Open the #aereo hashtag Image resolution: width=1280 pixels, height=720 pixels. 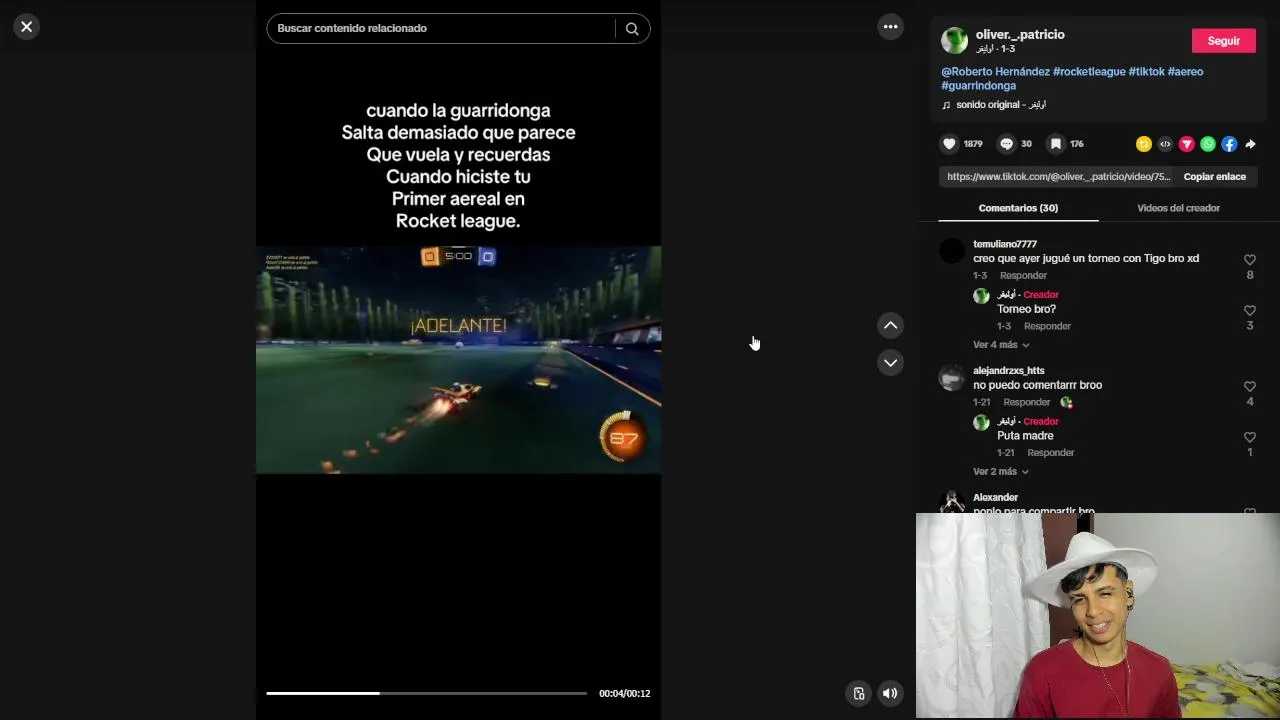point(1185,72)
